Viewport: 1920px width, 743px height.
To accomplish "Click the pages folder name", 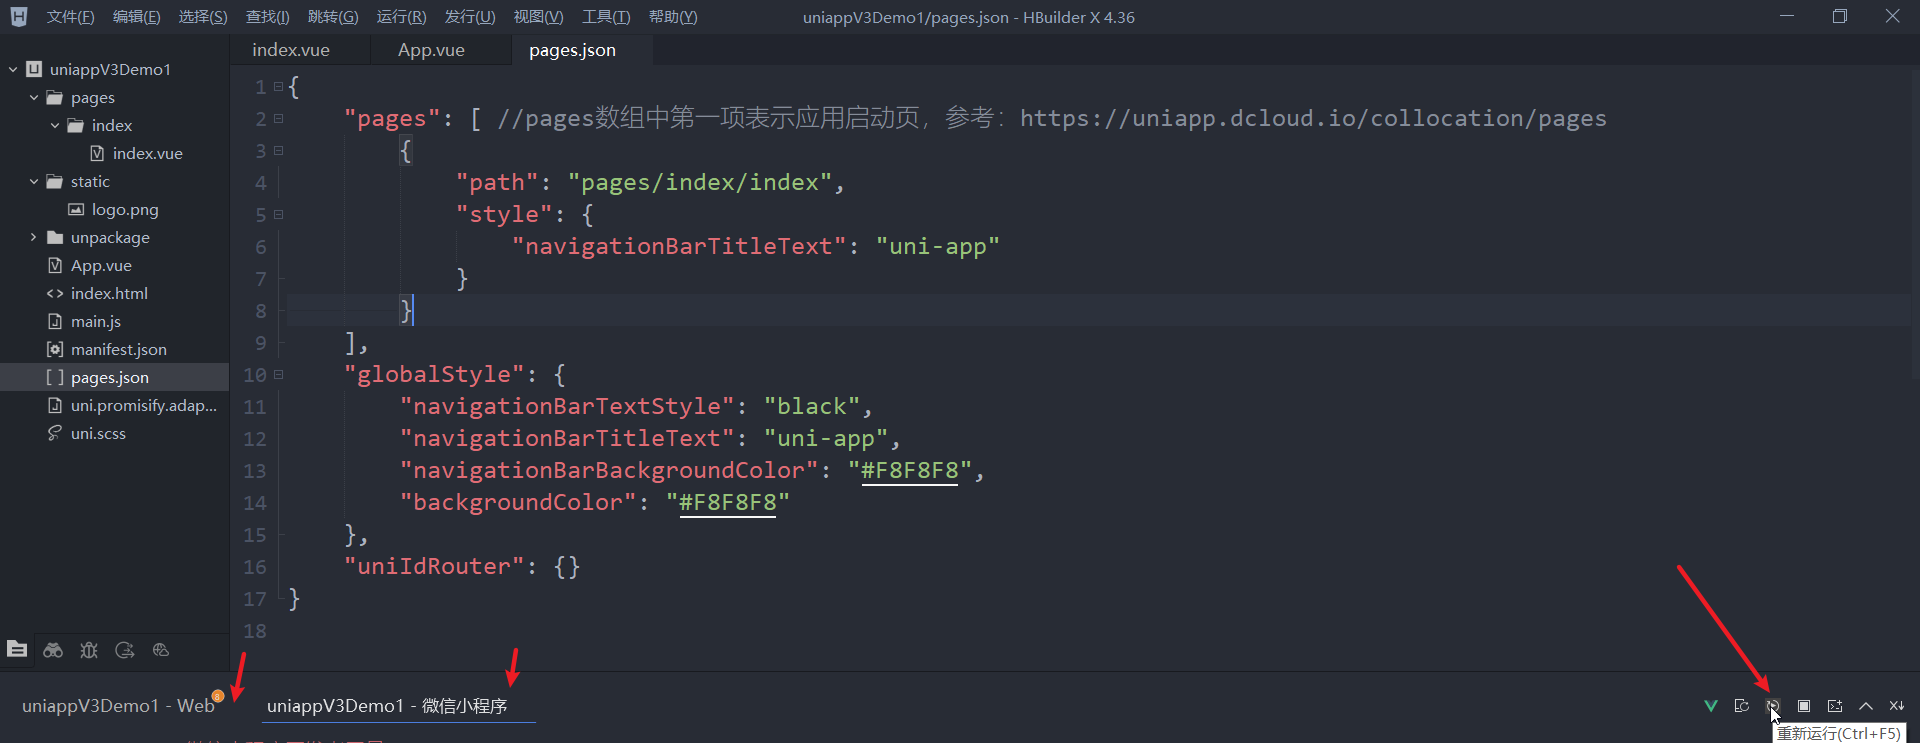I will pyautogui.click(x=93, y=97).
